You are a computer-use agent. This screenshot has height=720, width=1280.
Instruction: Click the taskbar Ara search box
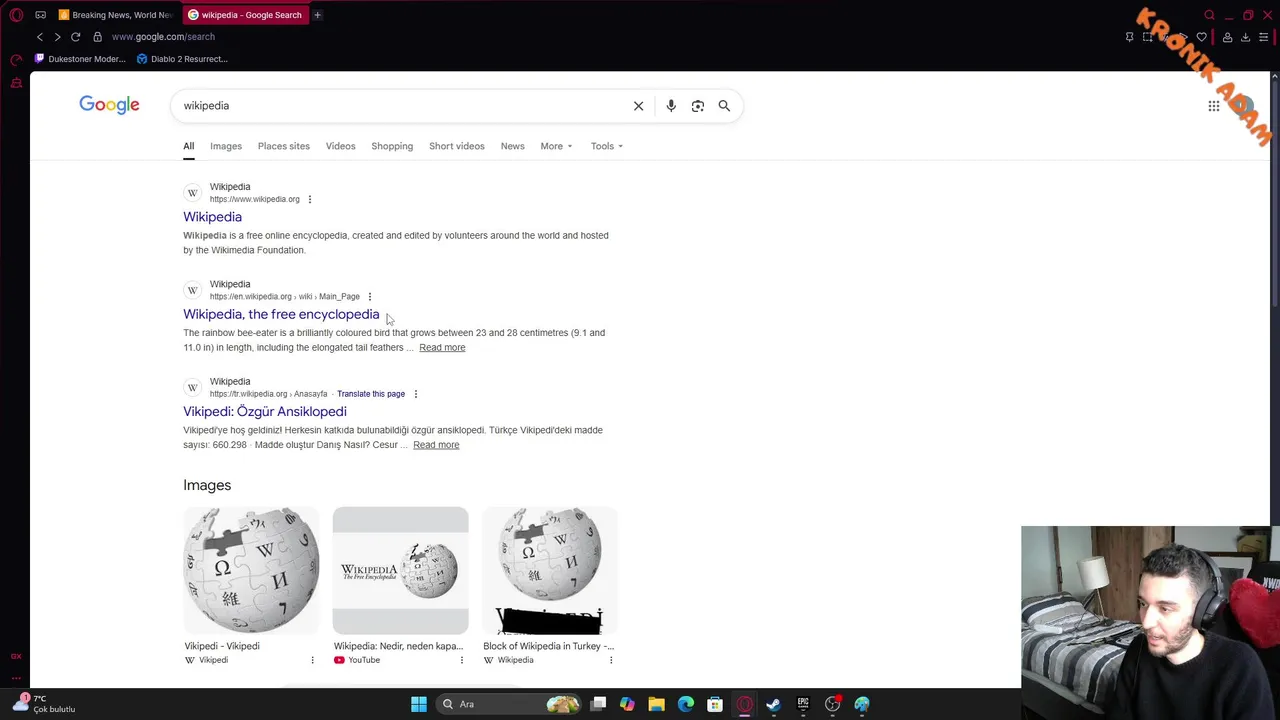coord(510,704)
